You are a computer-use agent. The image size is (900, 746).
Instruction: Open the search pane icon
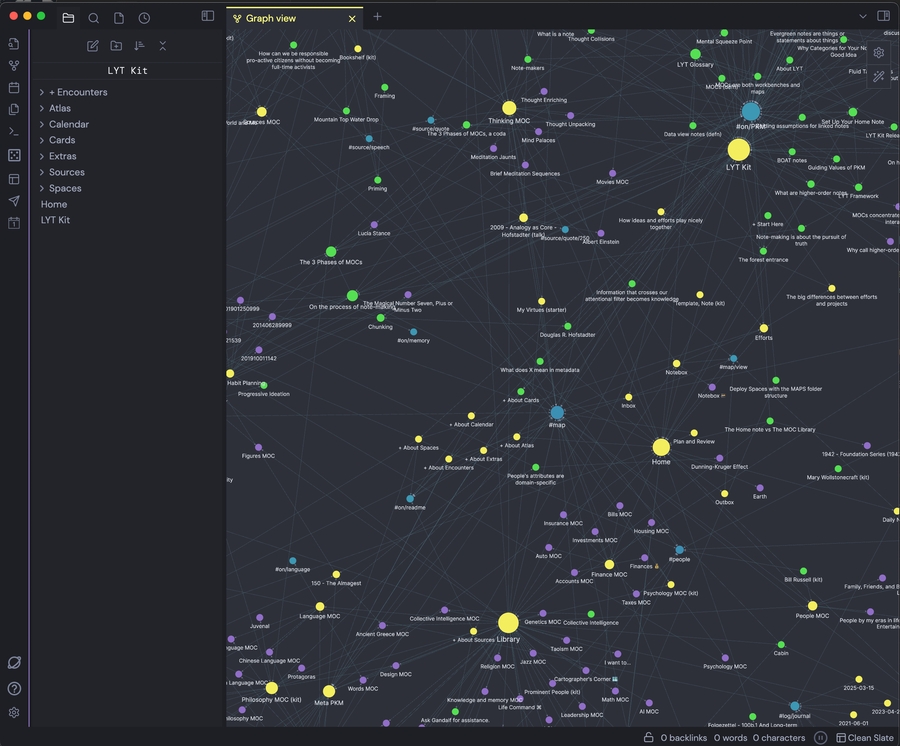pos(93,18)
